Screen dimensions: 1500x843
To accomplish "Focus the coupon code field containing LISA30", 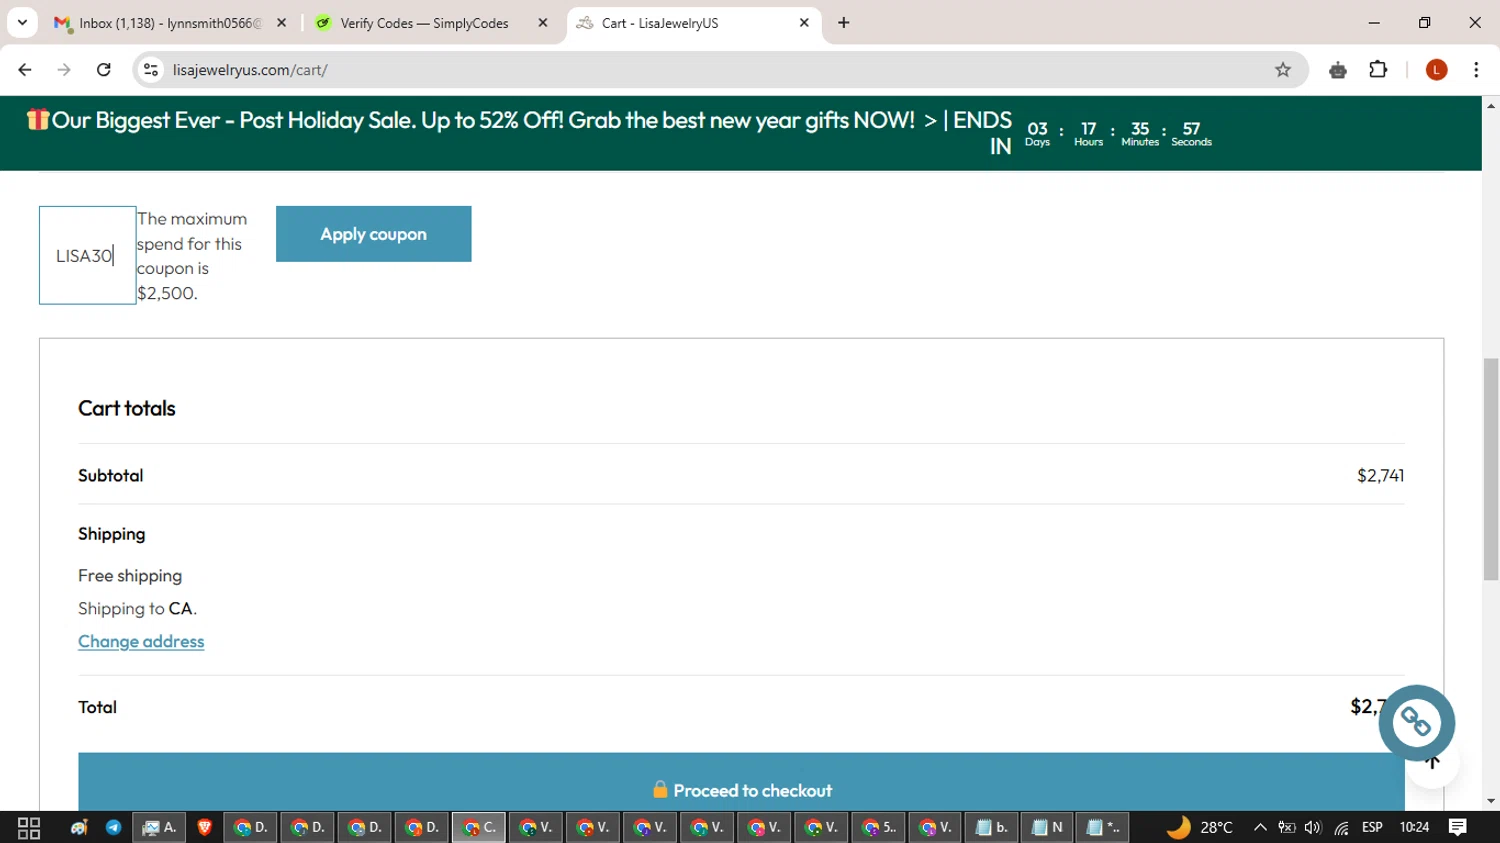I will tap(87, 255).
